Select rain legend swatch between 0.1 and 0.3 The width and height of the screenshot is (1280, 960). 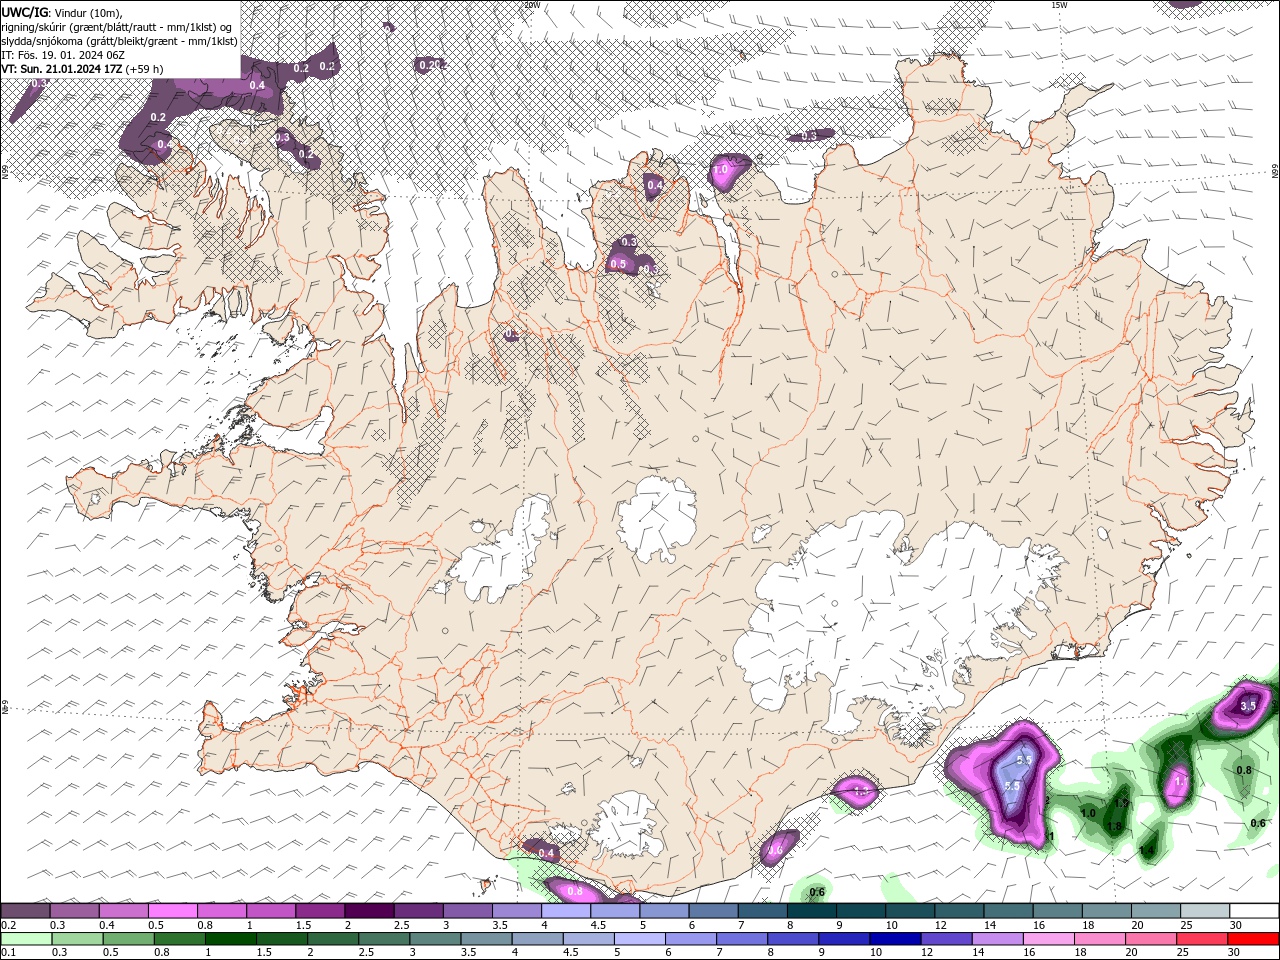pyautogui.click(x=24, y=939)
